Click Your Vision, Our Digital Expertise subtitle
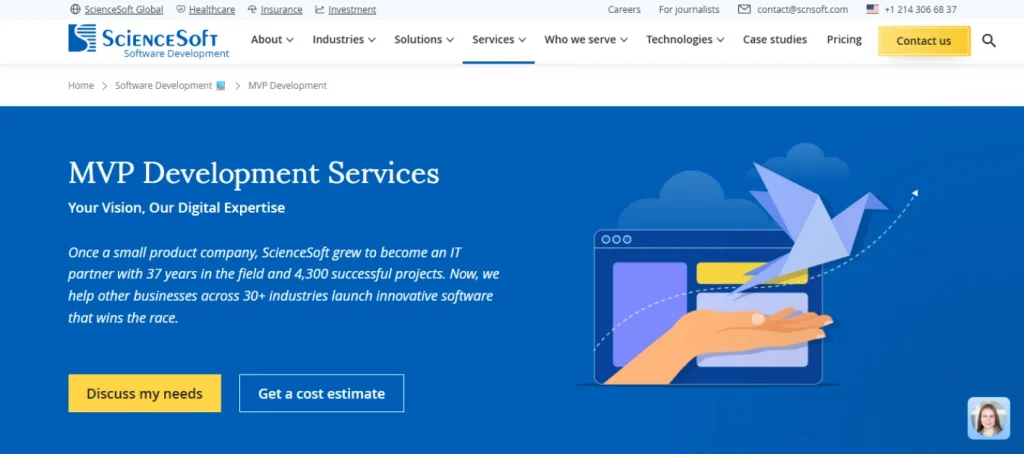The height and width of the screenshot is (454, 1024). click(x=176, y=208)
